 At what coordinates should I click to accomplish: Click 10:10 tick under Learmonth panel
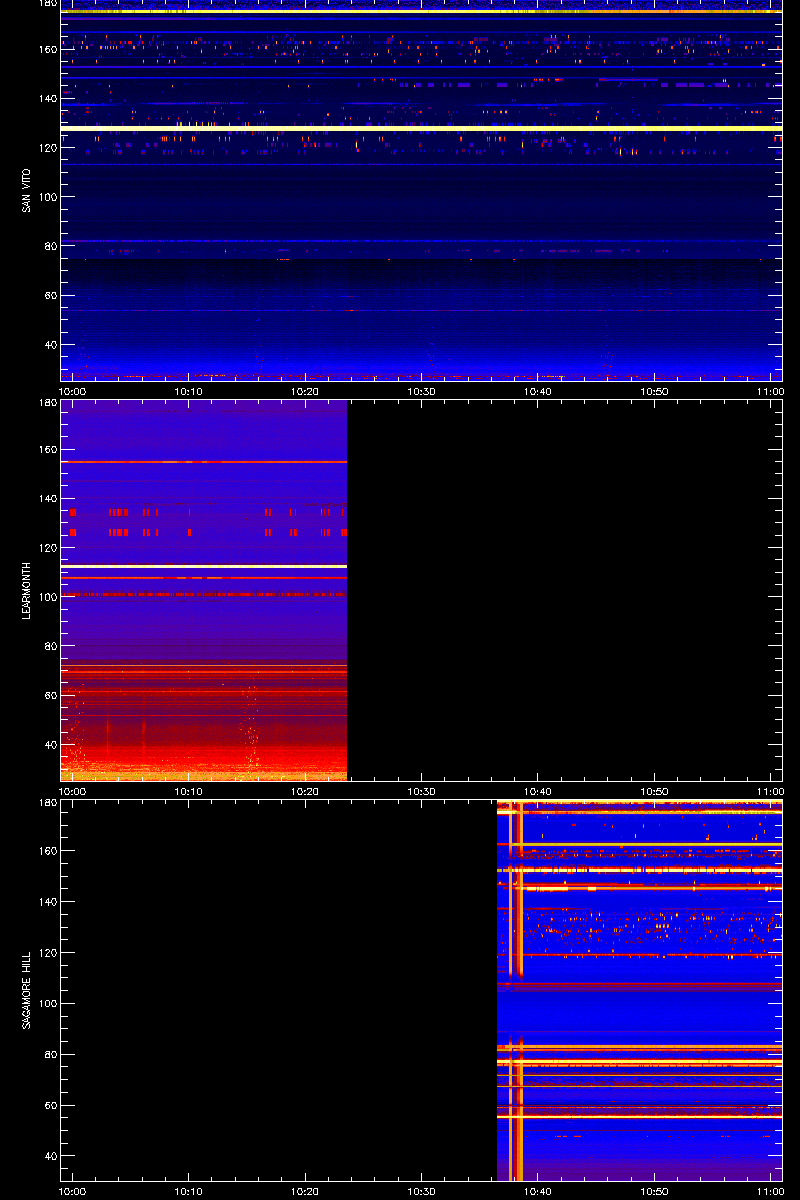tap(188, 791)
